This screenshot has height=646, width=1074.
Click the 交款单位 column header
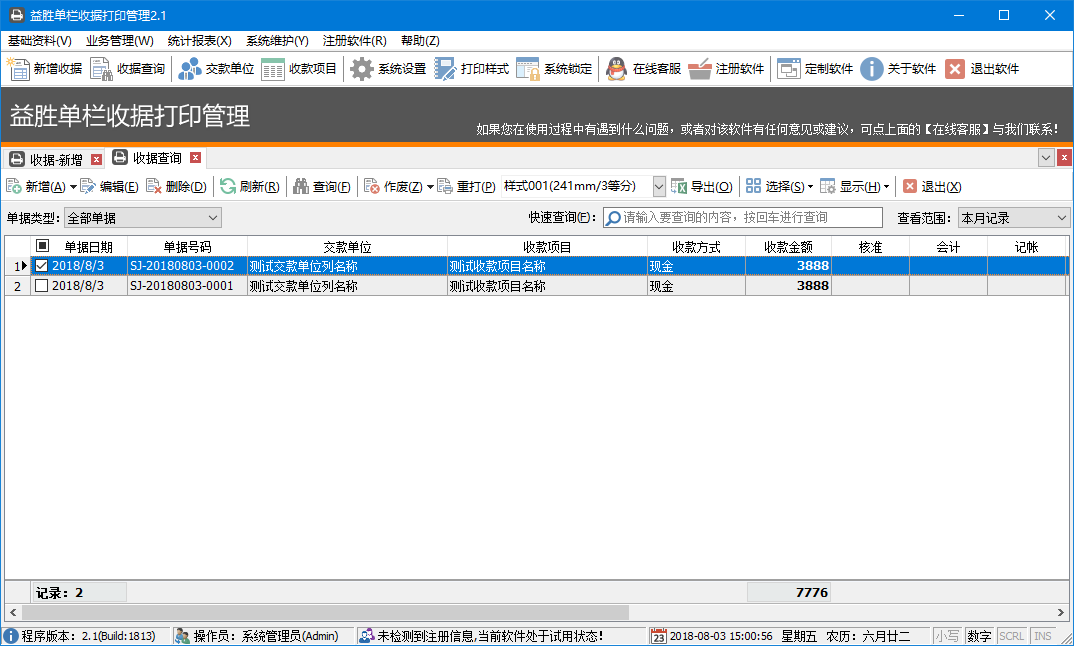pyautogui.click(x=347, y=247)
